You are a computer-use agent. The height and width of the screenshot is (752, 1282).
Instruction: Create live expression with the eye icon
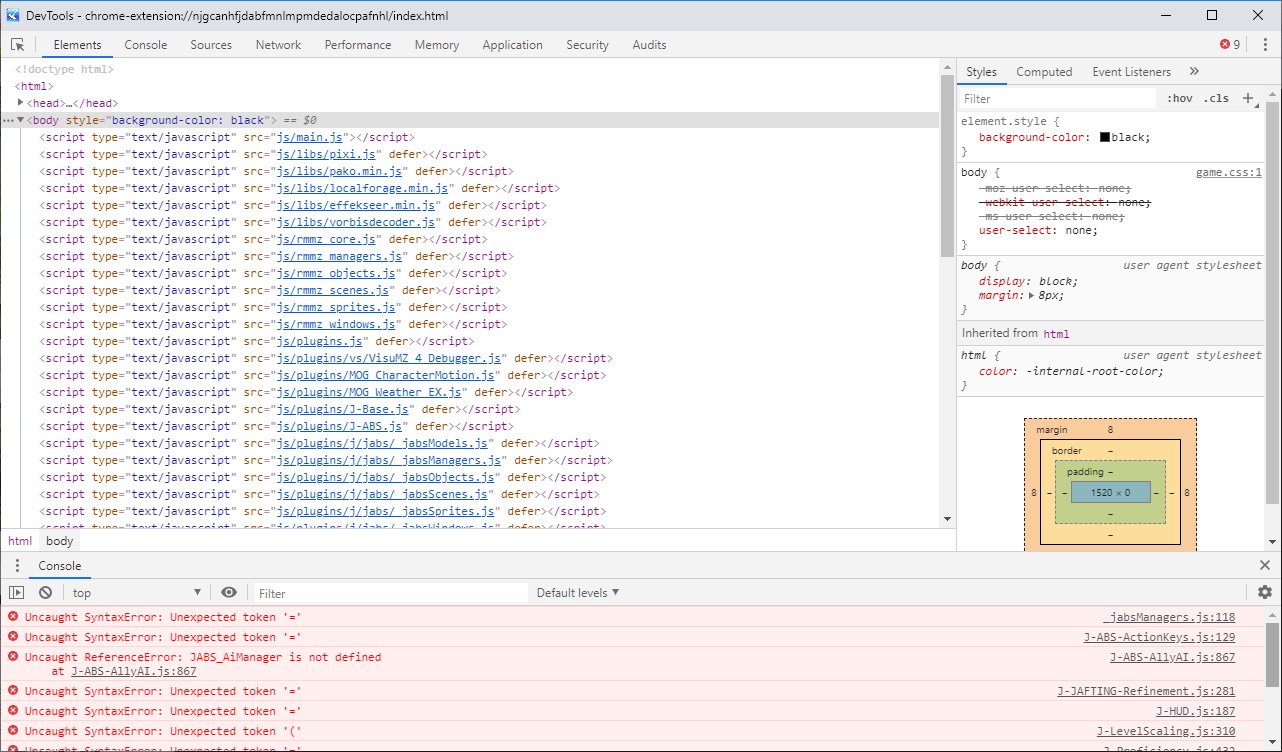point(229,593)
